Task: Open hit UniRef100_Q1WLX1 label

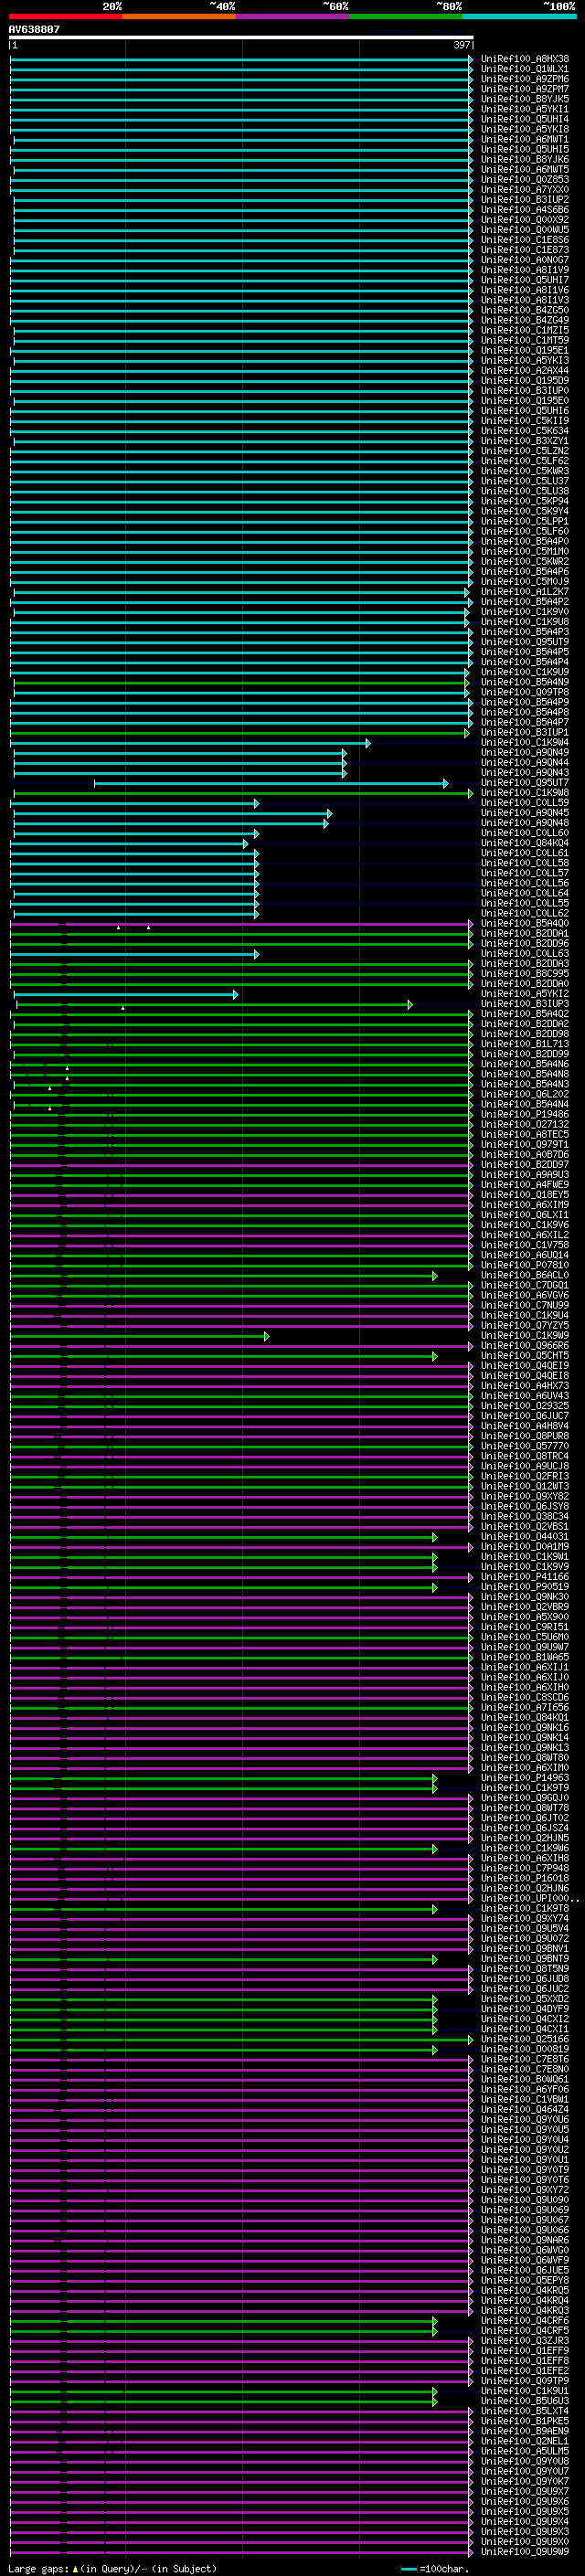Action: coord(525,69)
